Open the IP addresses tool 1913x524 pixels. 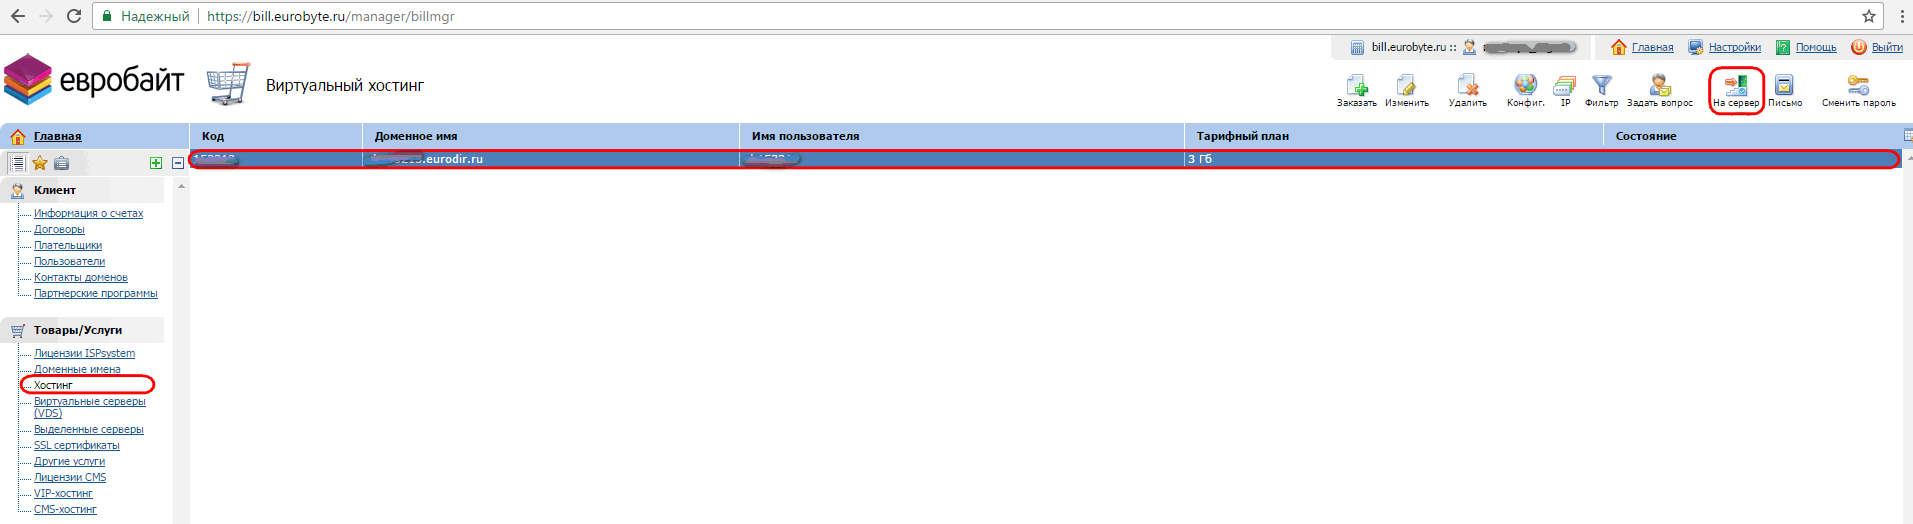[1565, 88]
